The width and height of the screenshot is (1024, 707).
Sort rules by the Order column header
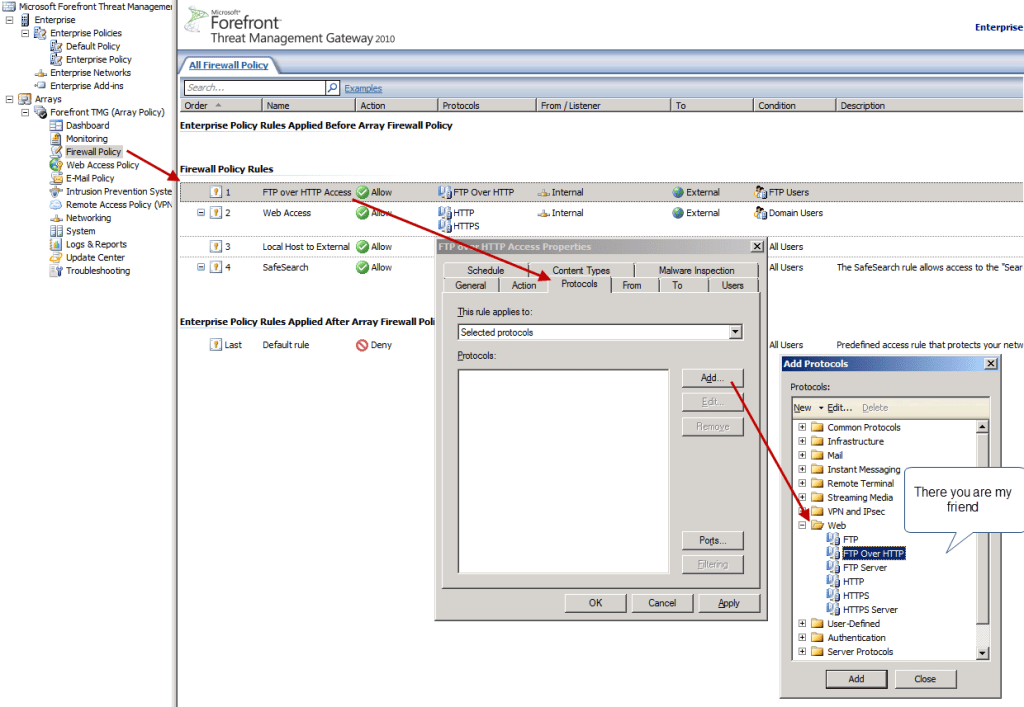point(221,106)
